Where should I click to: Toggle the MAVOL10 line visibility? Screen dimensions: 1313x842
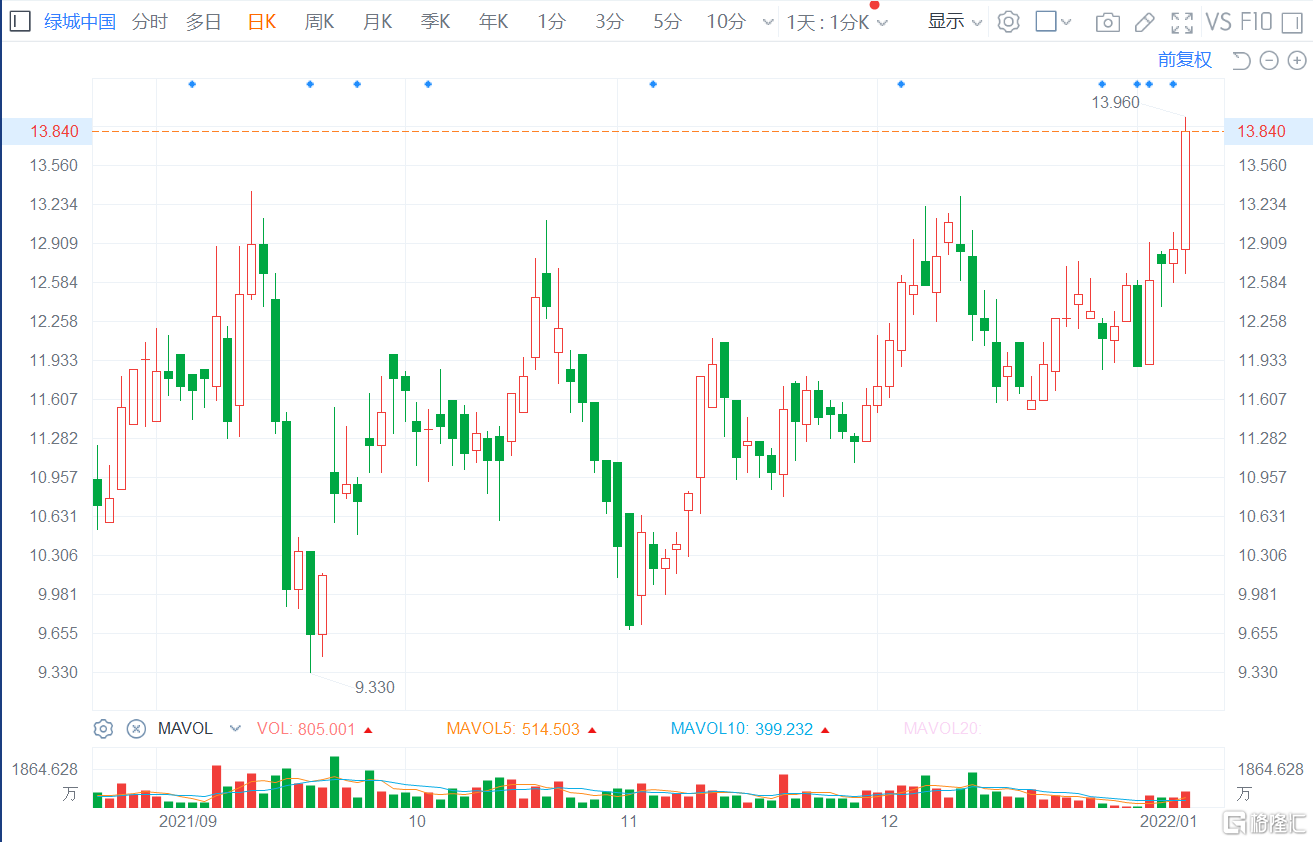pyautogui.click(x=741, y=729)
